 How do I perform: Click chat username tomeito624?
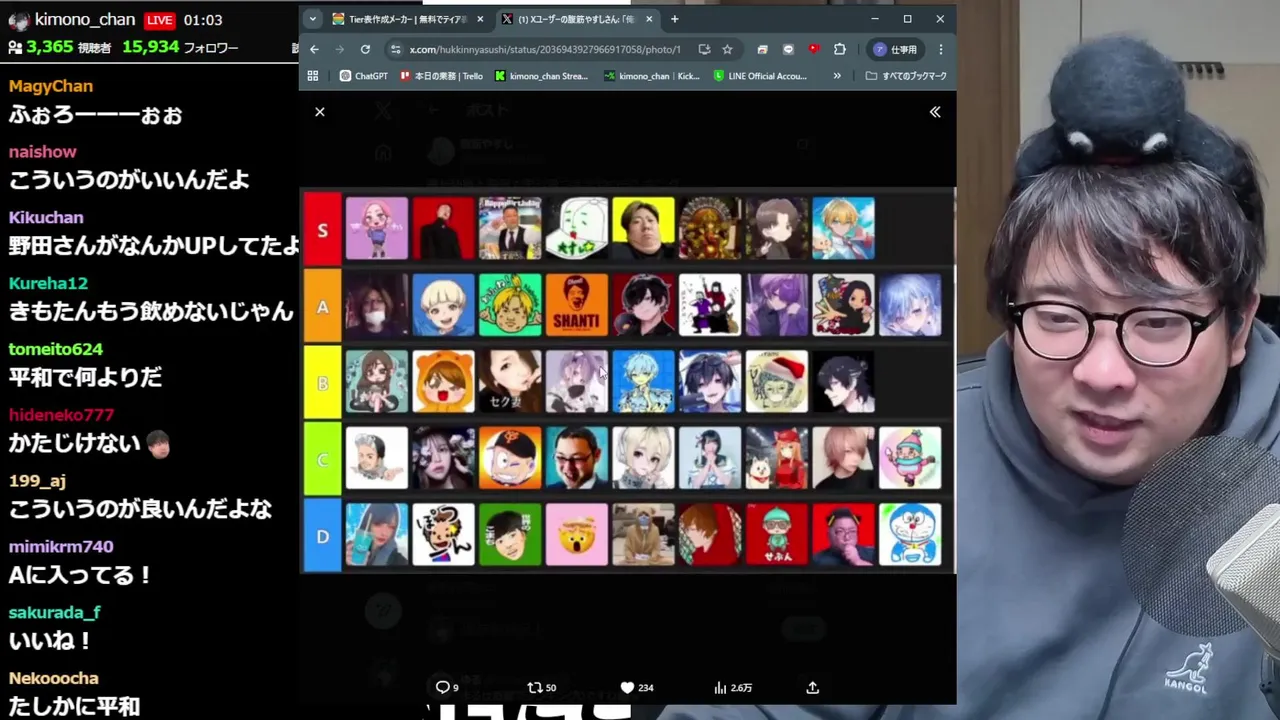click(56, 349)
